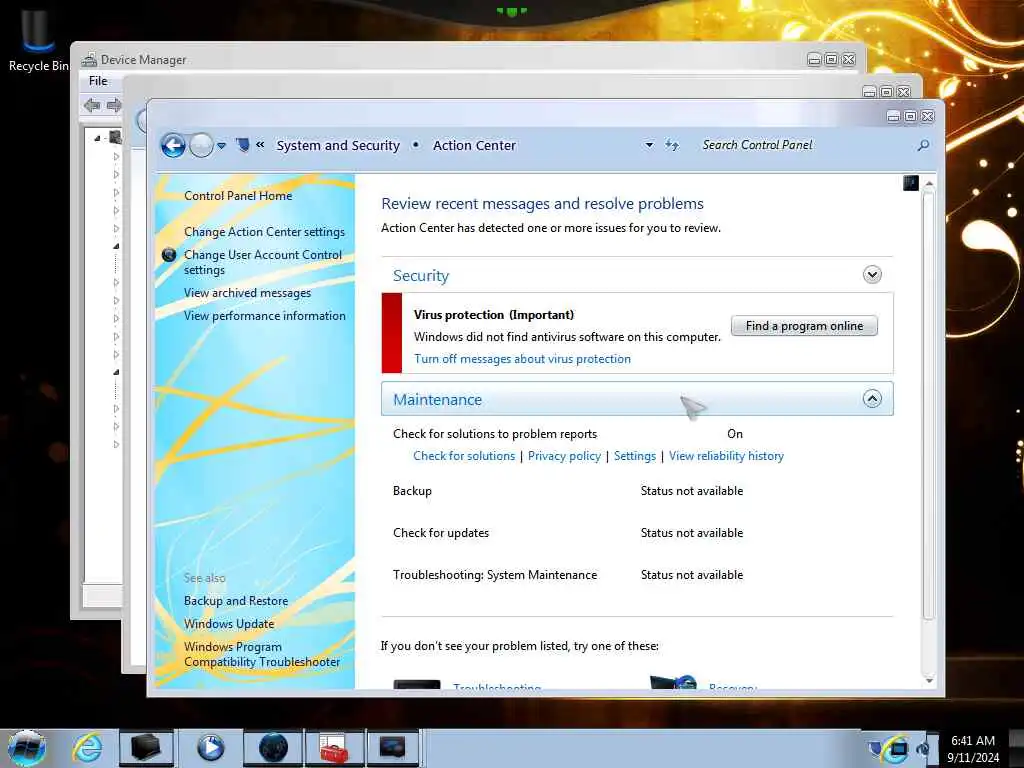Screen dimensions: 1024x768
Task: Click the UAC shield icon in sidebar
Action: pos(169,255)
